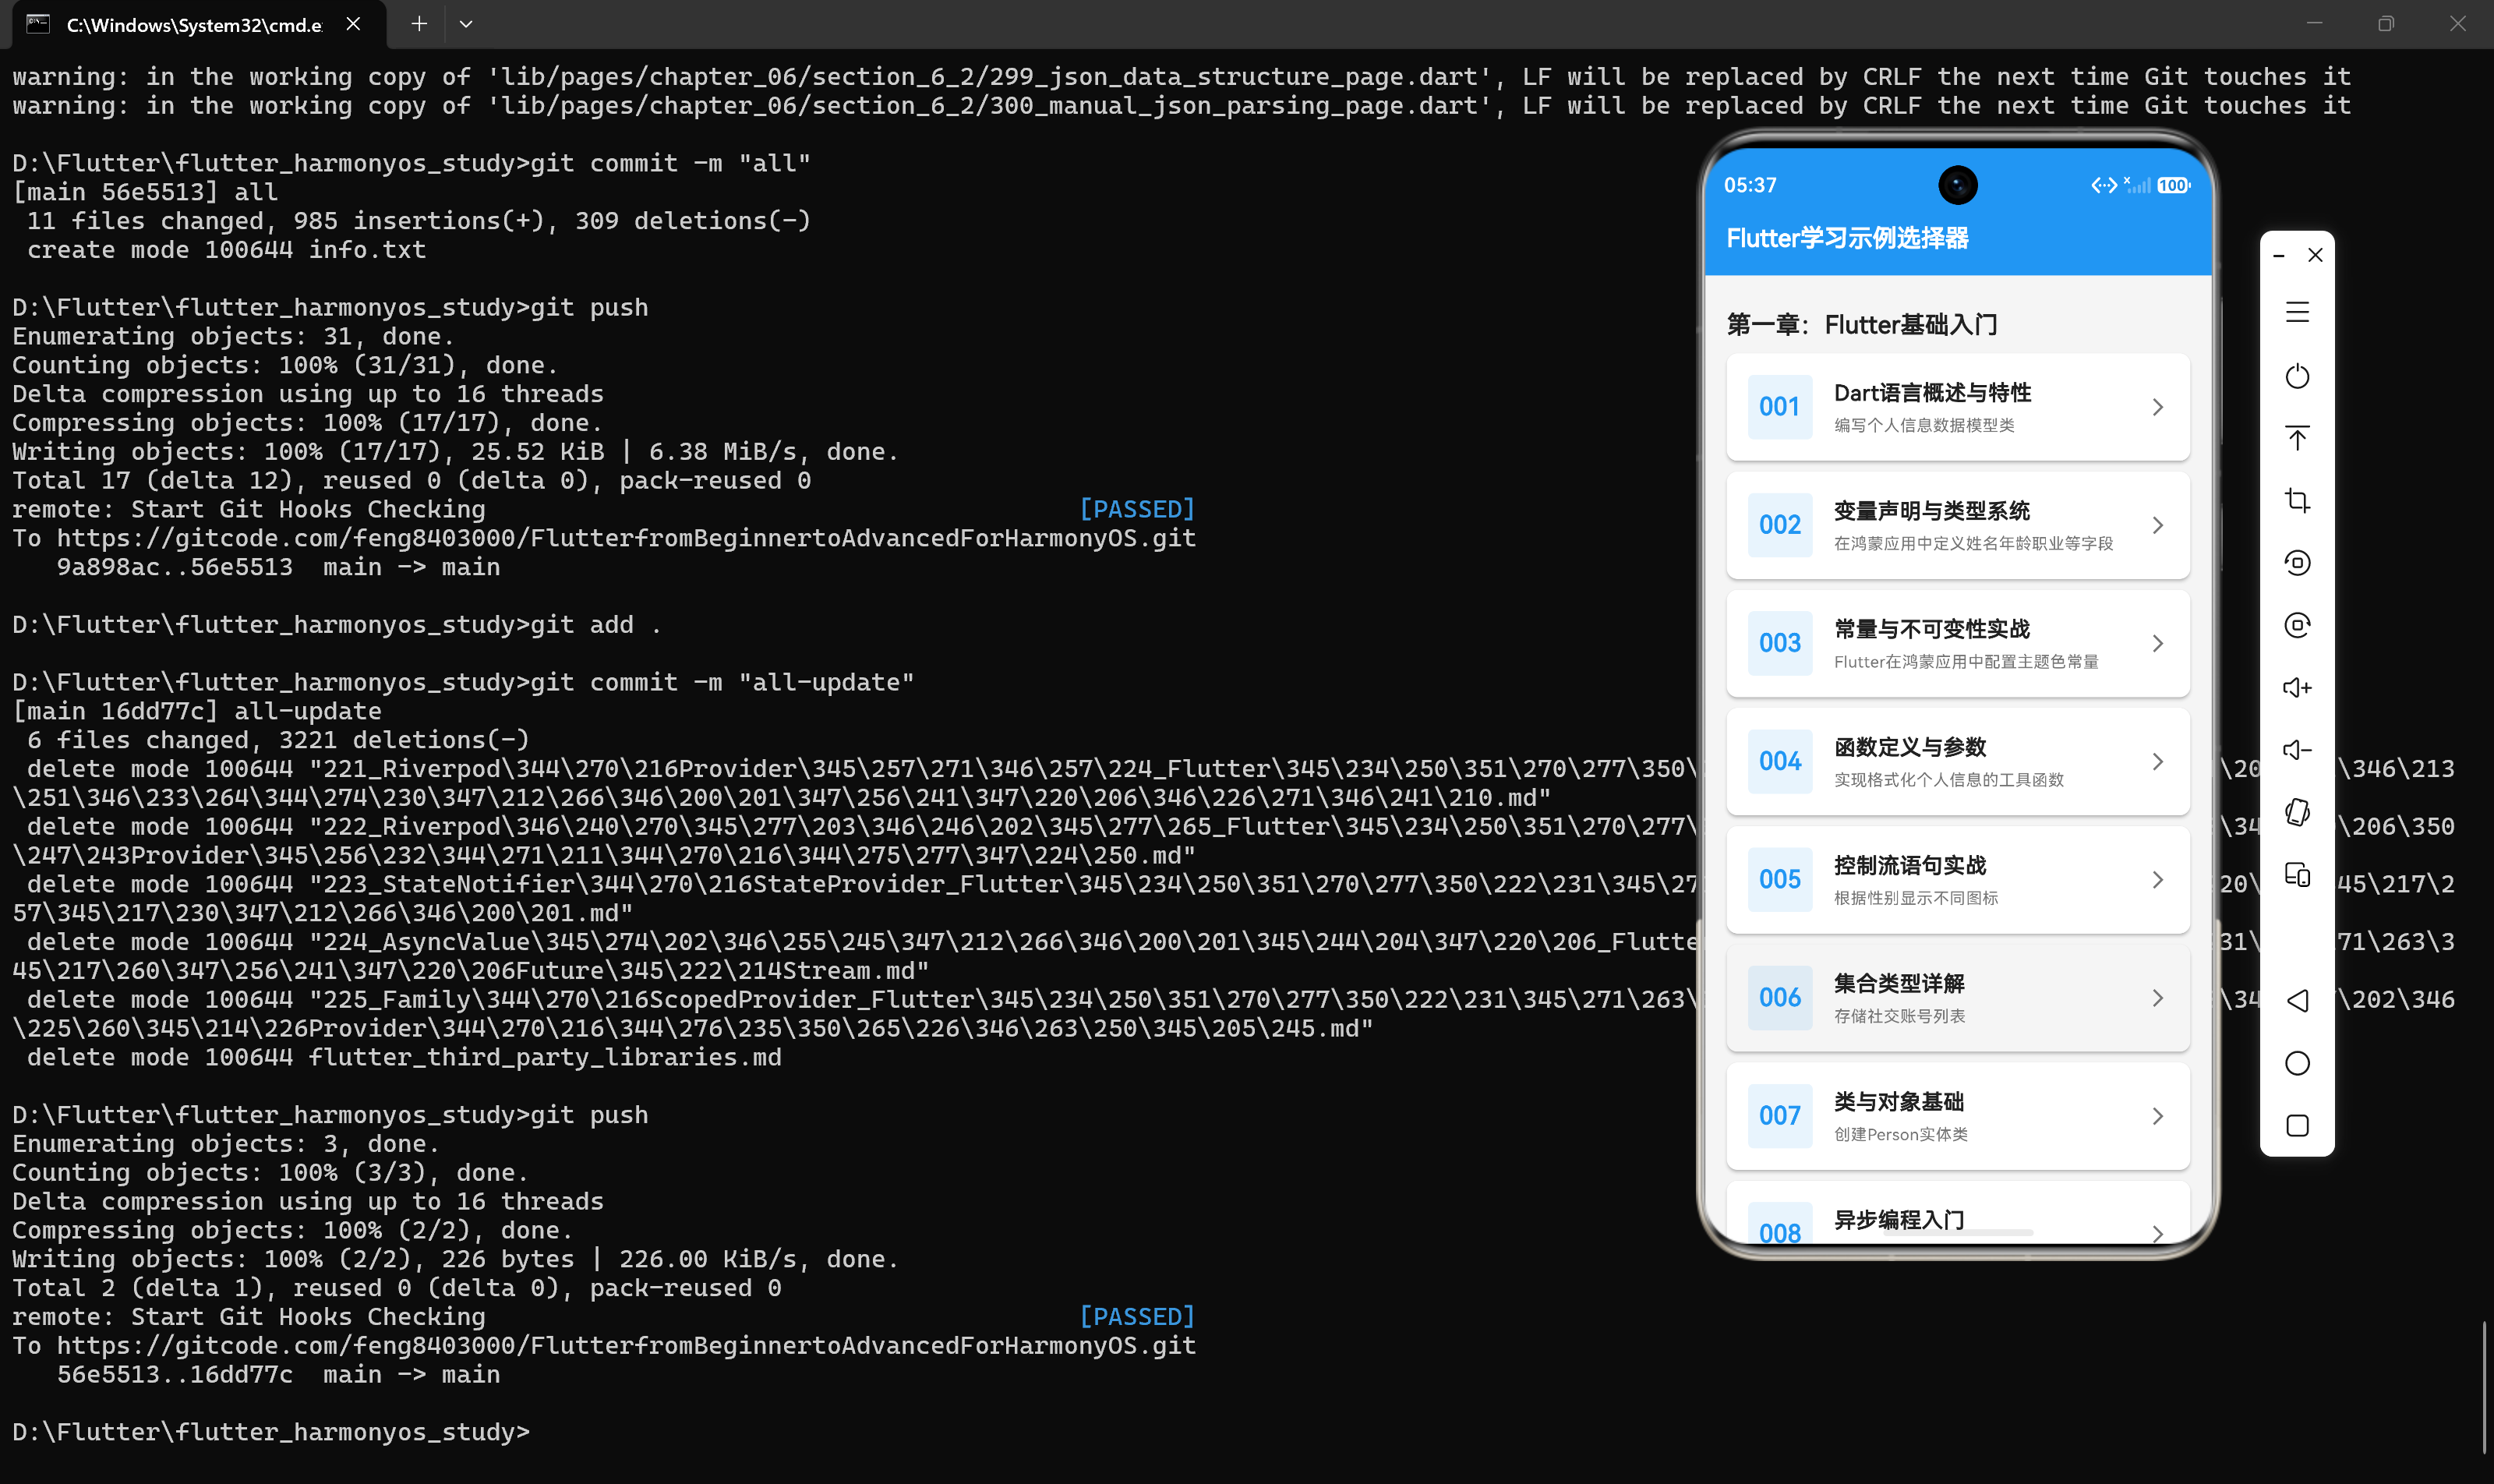Tap the 005 number badge

pos(1779,880)
